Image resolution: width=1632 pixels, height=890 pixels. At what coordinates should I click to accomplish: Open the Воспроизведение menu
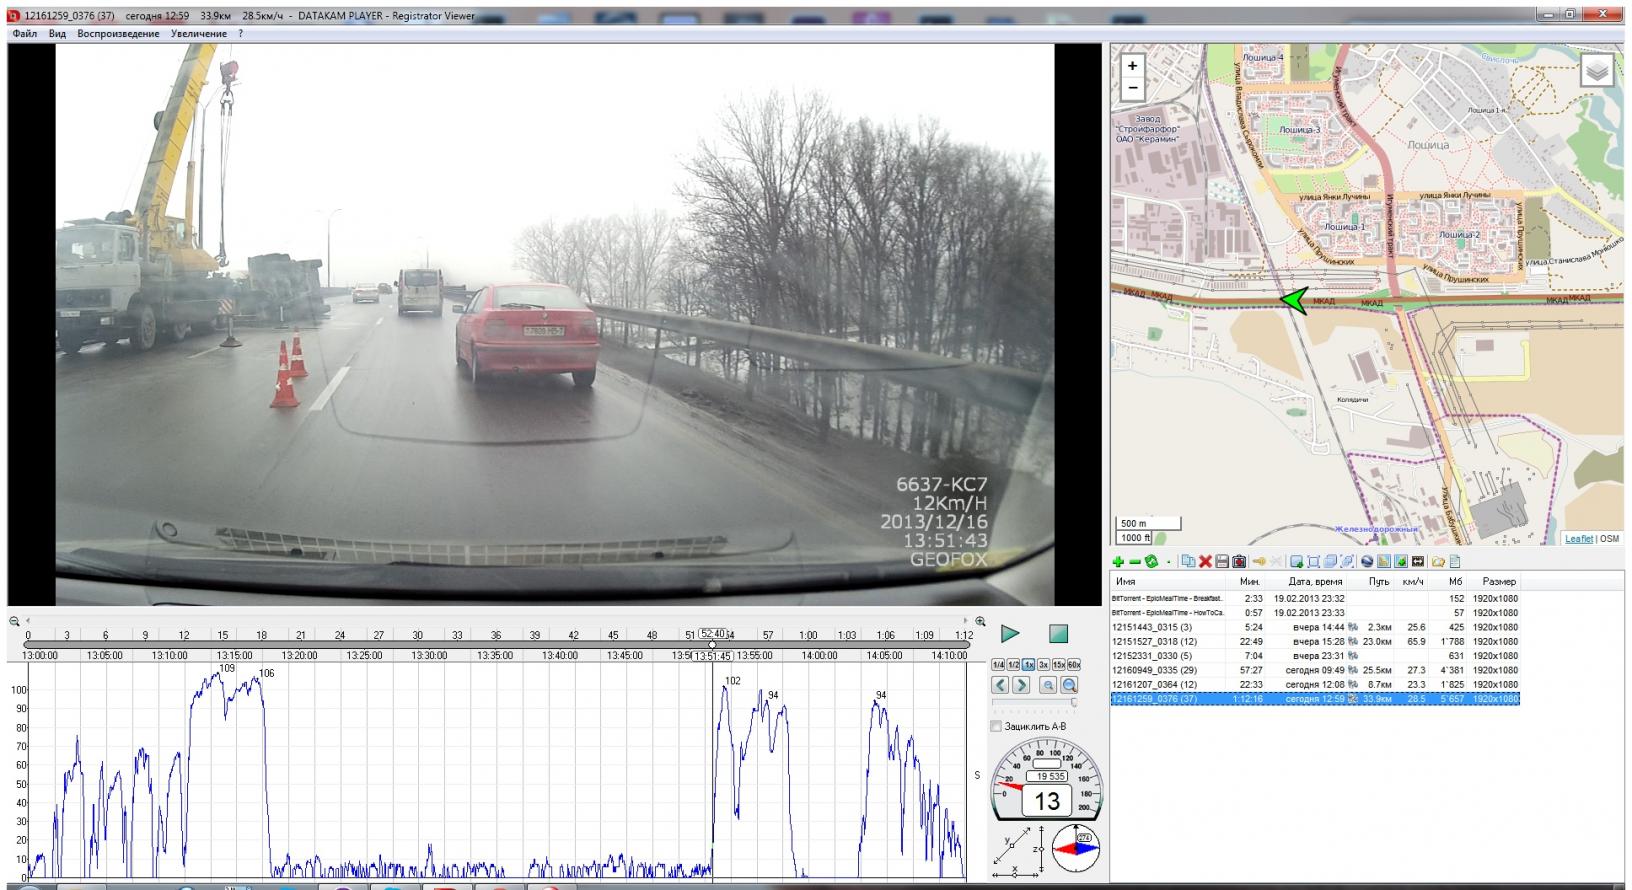point(118,34)
